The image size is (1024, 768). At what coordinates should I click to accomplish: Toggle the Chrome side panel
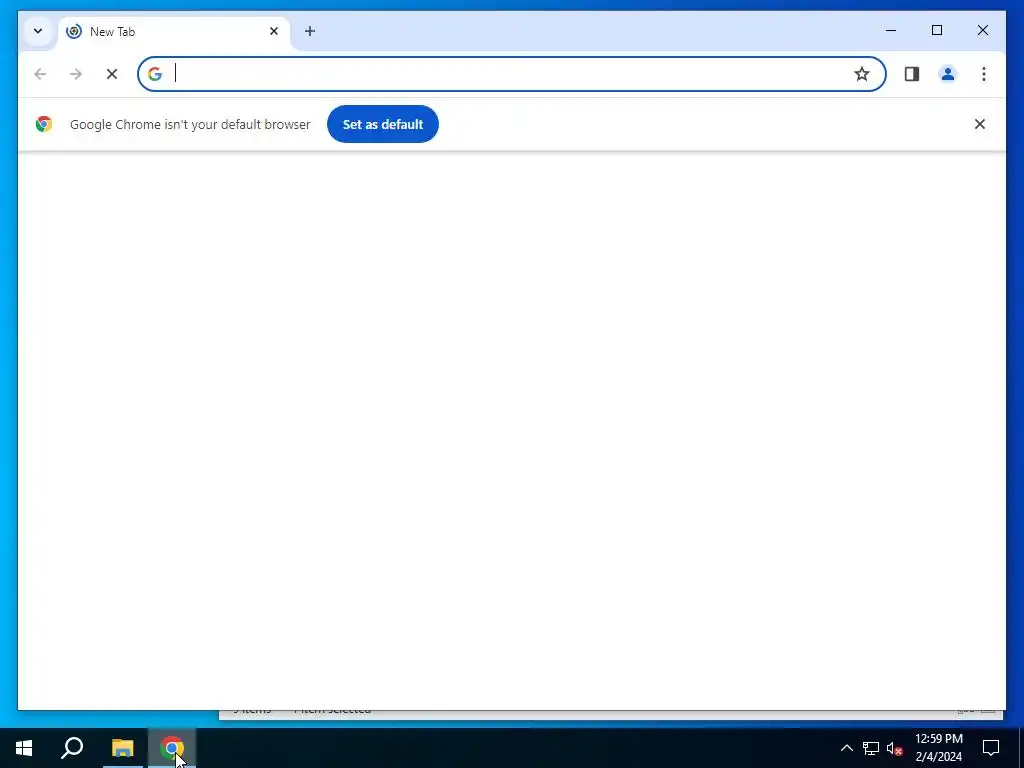pos(912,74)
